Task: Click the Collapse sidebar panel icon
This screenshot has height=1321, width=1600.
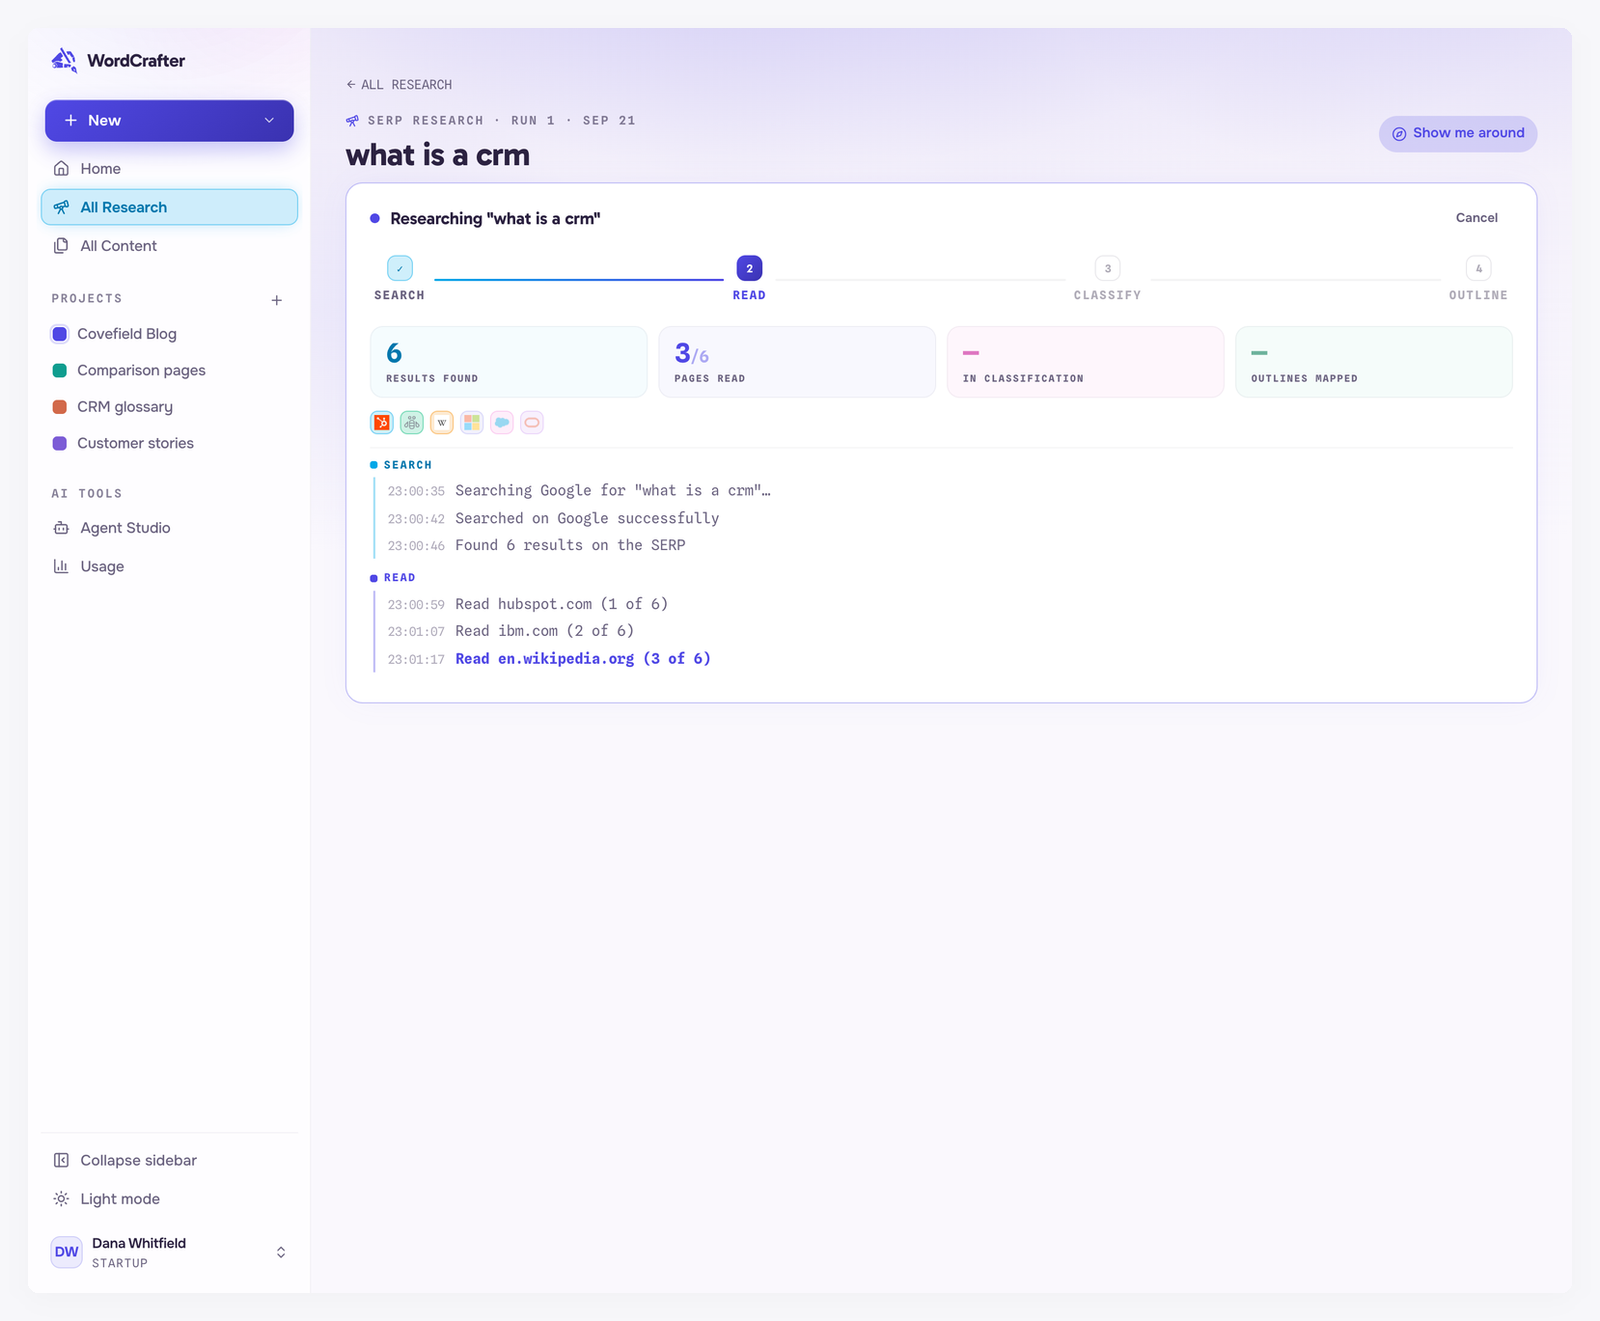Action: point(61,1160)
